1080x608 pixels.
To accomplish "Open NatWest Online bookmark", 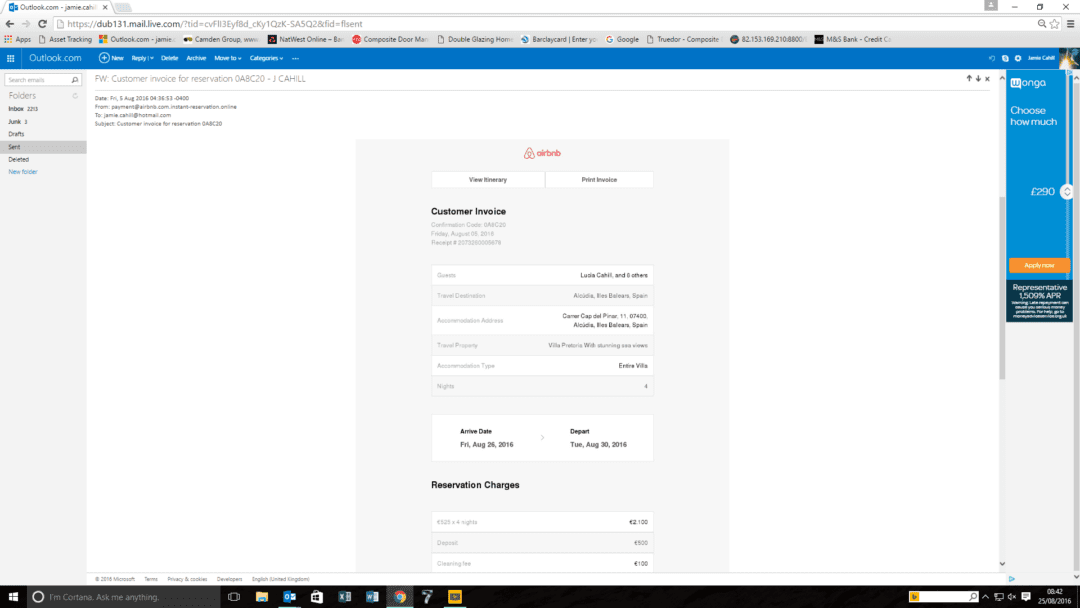I will tap(306, 39).
